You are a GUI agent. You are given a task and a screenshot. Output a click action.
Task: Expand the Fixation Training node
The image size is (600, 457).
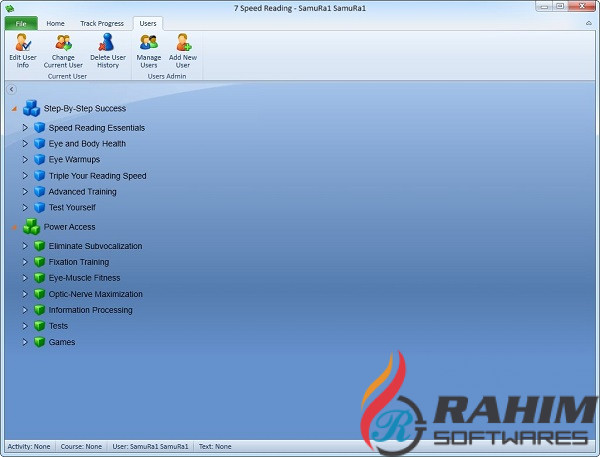(x=25, y=262)
